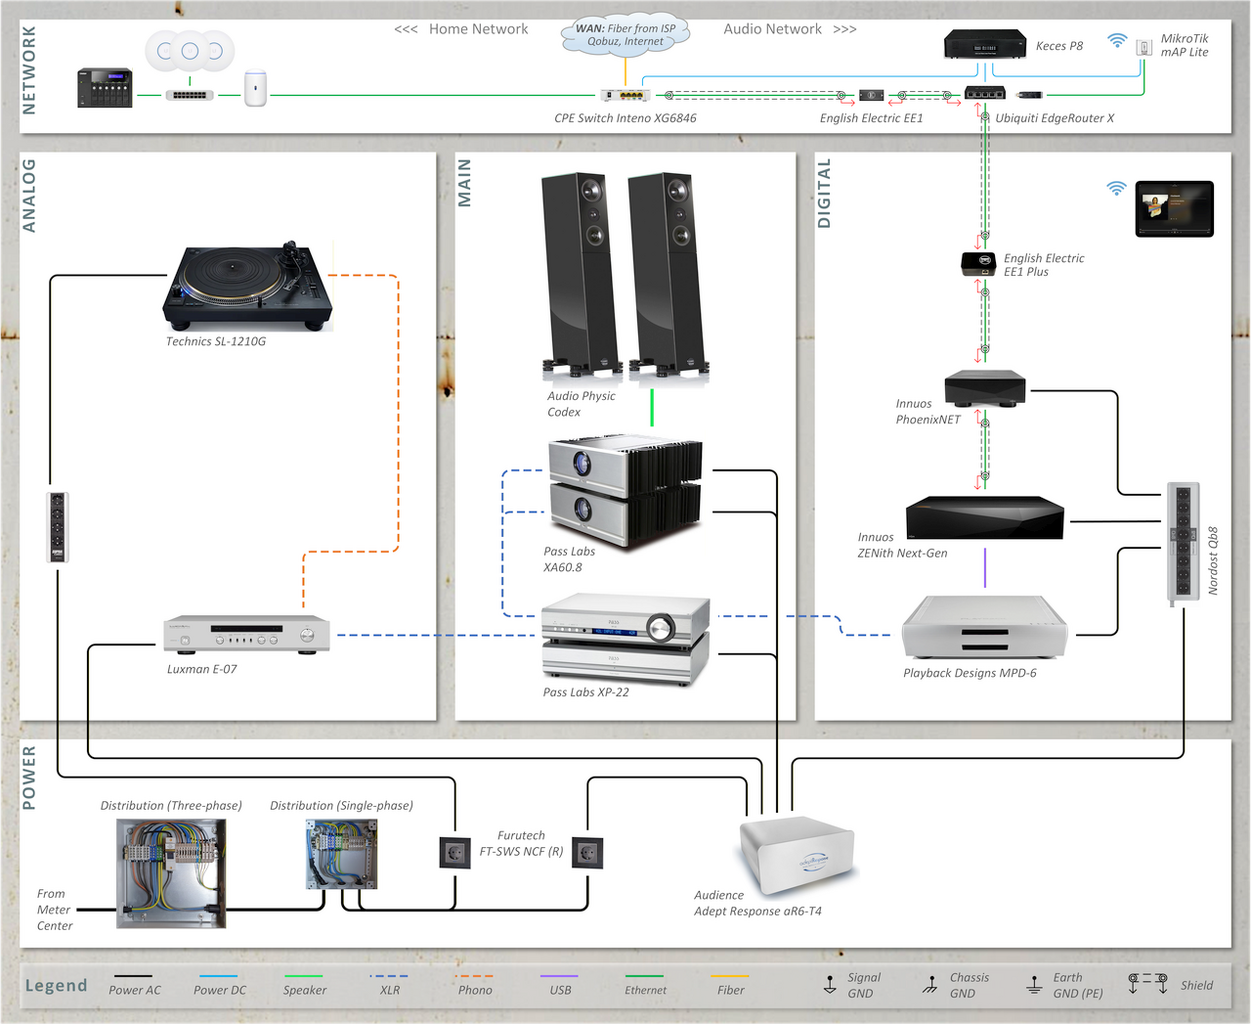Click the power strip in Analog section

(x=57, y=526)
